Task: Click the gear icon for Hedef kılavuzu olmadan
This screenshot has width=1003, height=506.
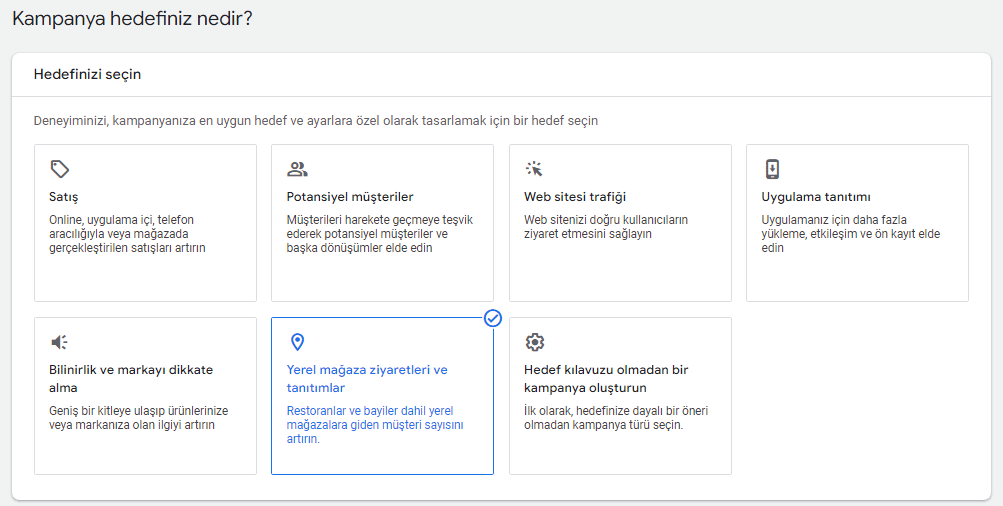Action: (x=534, y=342)
